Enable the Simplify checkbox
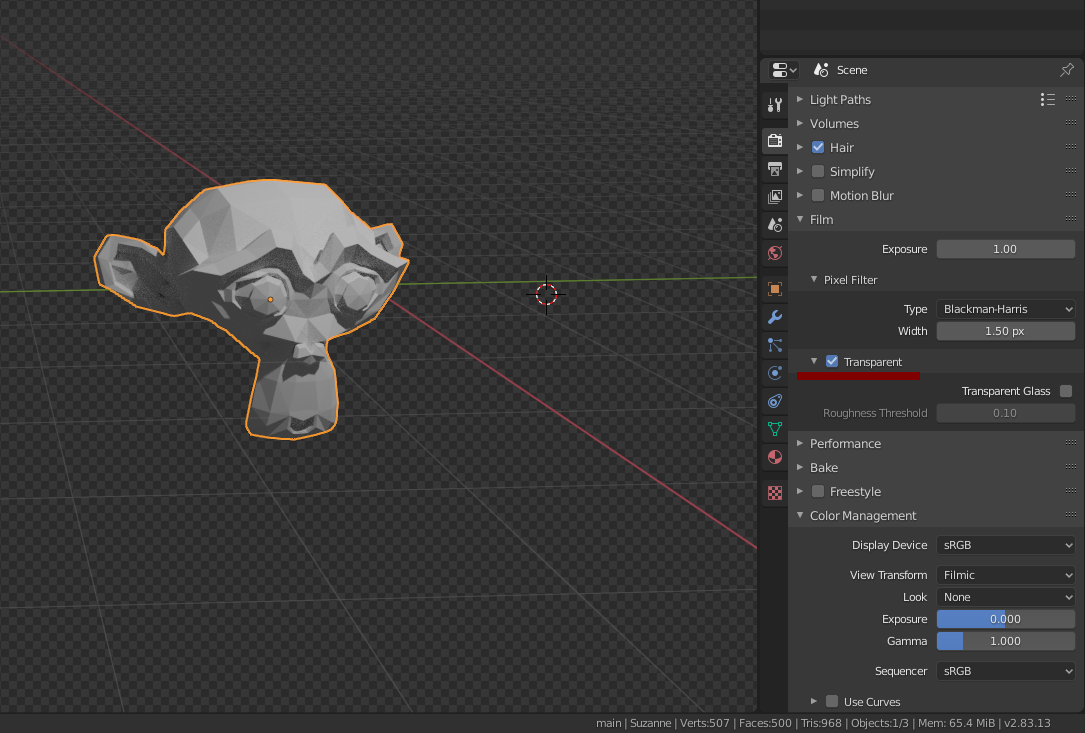Screen dimensions: 1085x733 click(818, 172)
